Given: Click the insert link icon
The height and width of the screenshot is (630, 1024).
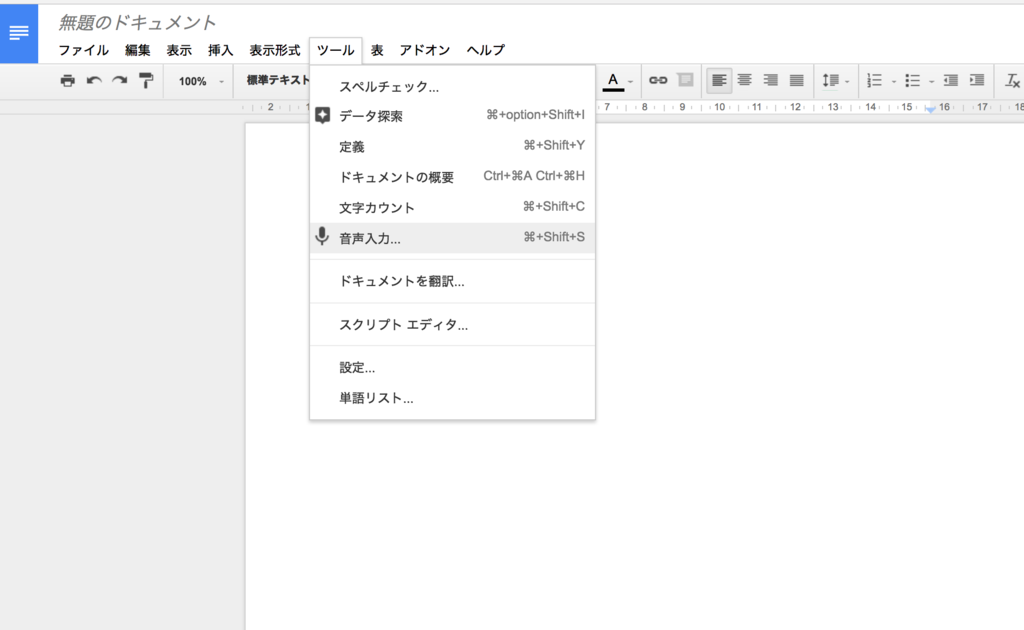Looking at the screenshot, I should [x=658, y=80].
